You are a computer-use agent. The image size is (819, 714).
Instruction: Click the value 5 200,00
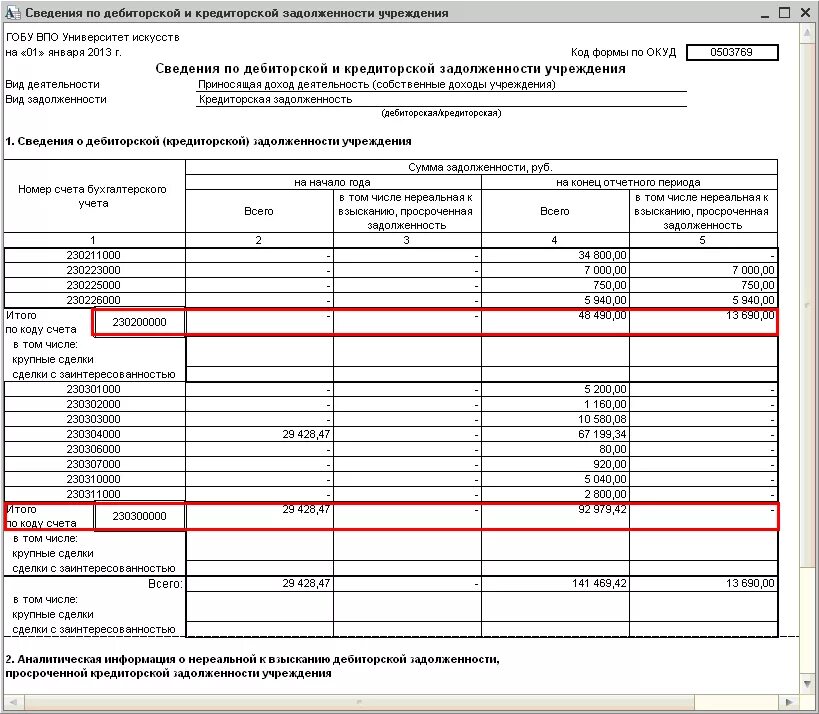coord(605,389)
